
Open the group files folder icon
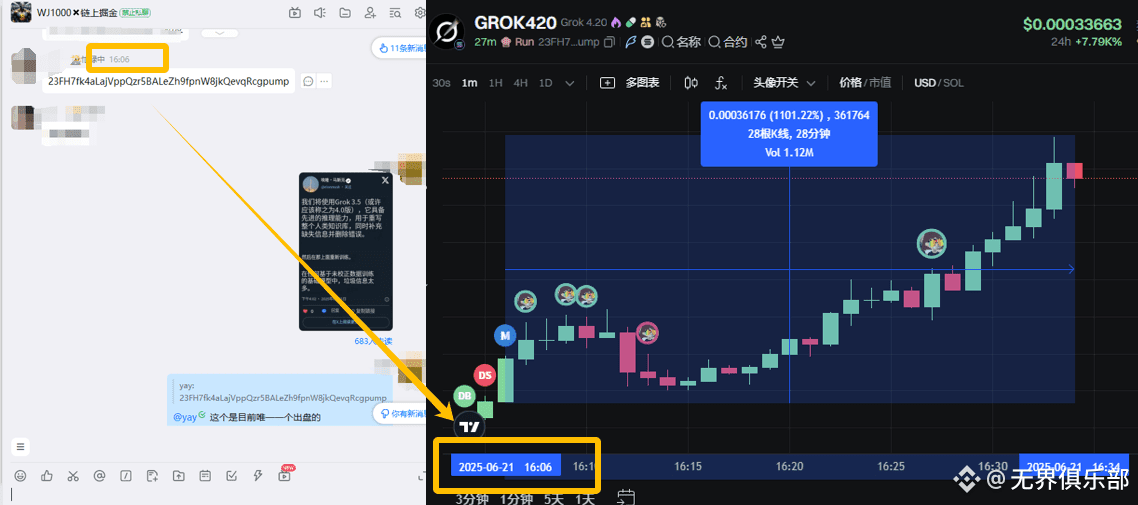click(x=345, y=12)
